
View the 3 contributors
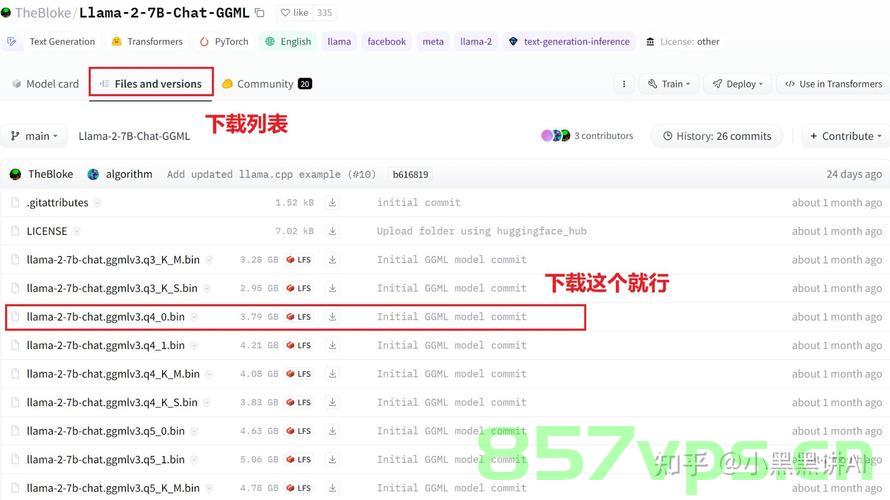pos(587,136)
